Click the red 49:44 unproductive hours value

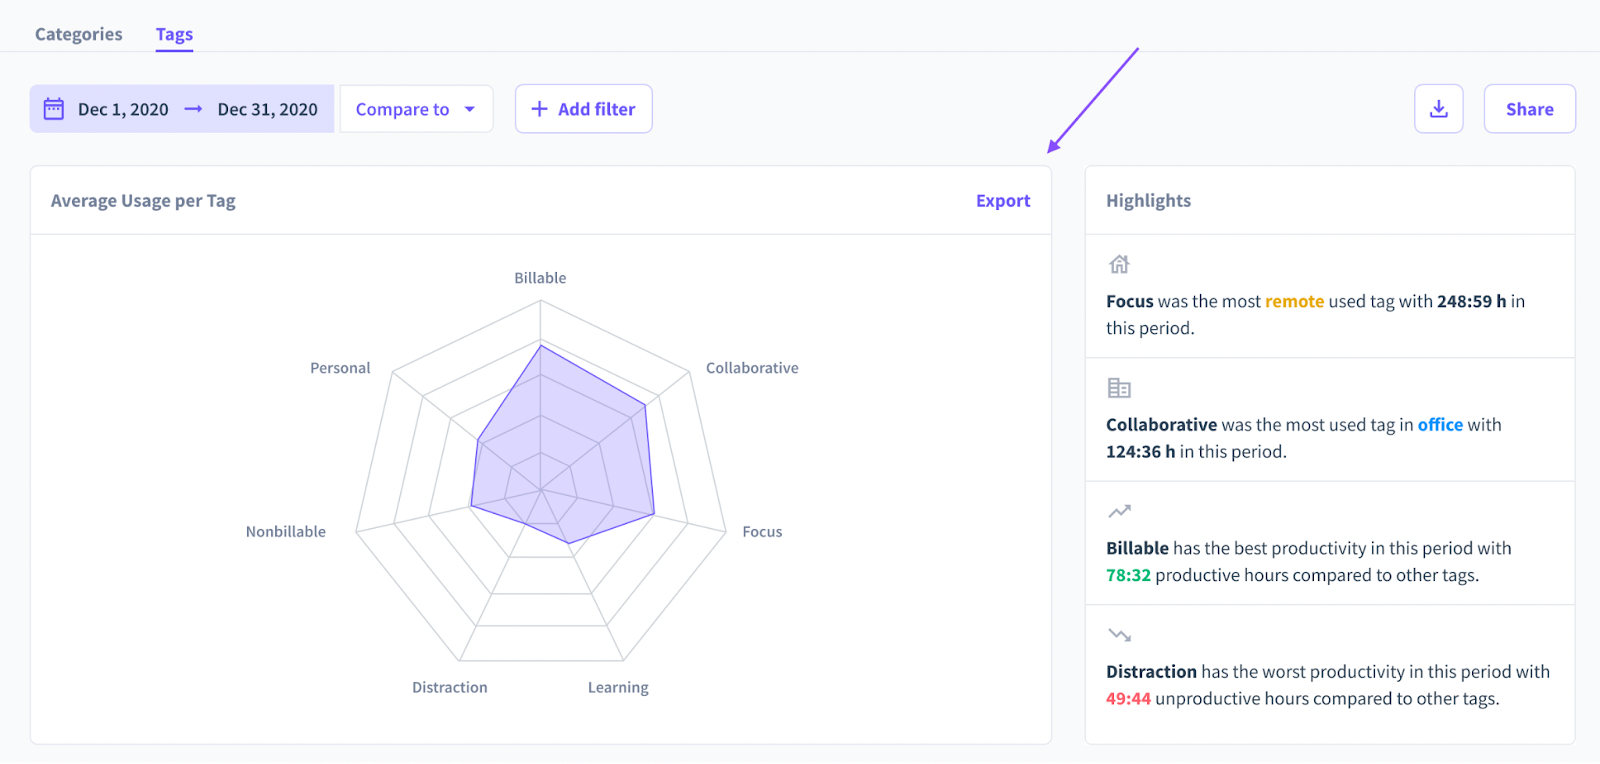coord(1128,699)
